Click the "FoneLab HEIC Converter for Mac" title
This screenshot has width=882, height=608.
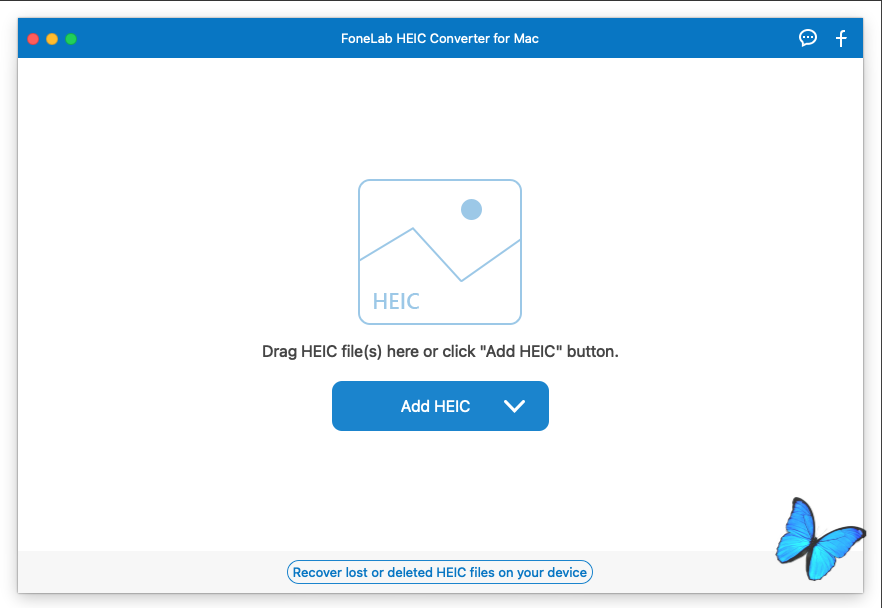(x=440, y=38)
